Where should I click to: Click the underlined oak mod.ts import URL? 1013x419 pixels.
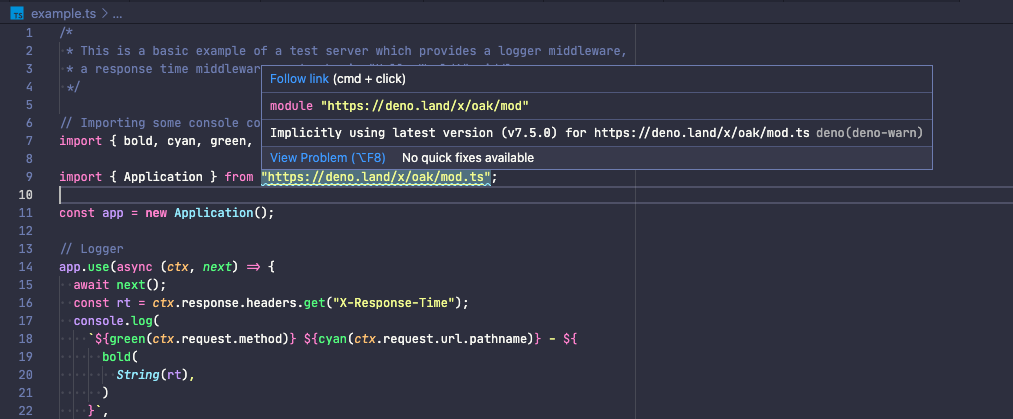[375, 177]
